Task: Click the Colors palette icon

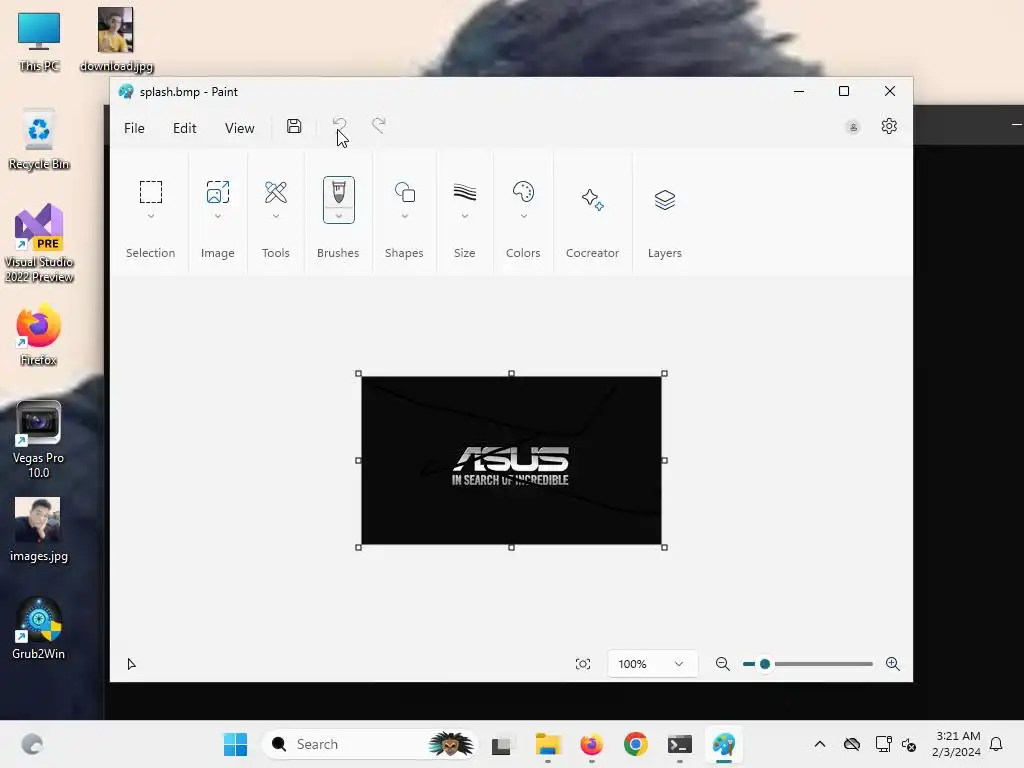Action: pos(524,192)
